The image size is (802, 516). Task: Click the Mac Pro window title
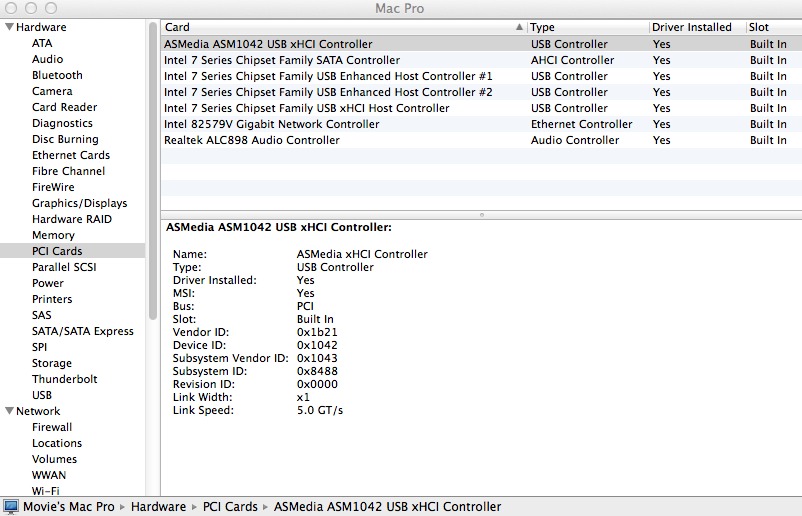coord(399,8)
